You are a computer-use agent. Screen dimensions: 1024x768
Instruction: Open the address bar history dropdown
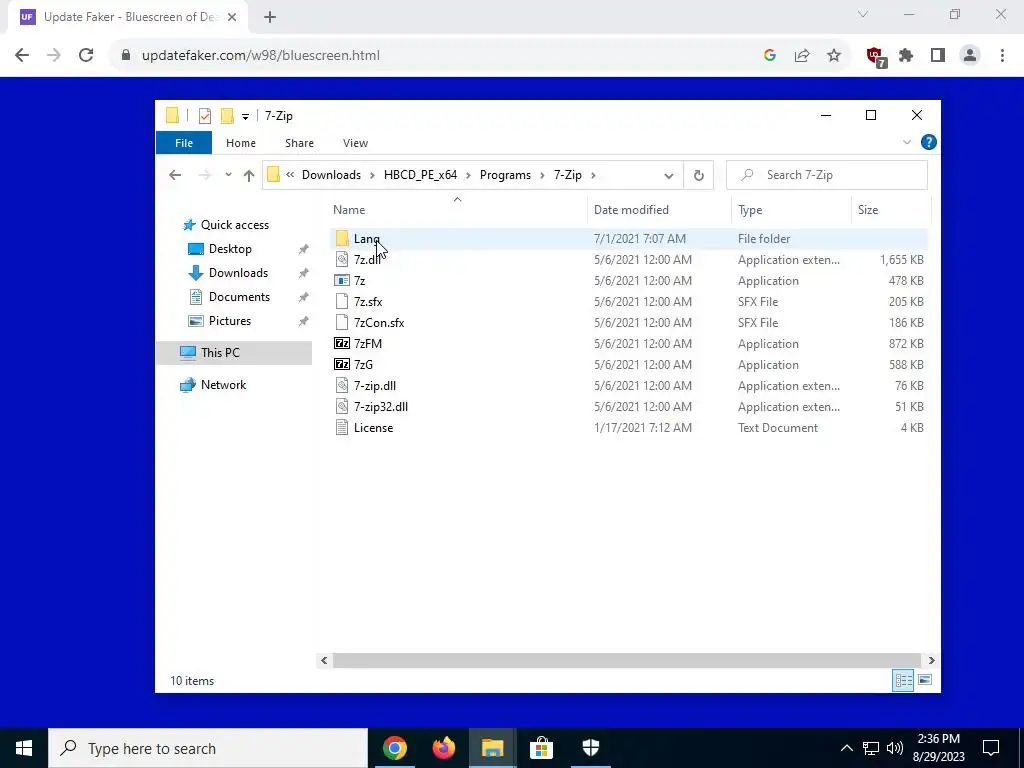click(x=669, y=176)
